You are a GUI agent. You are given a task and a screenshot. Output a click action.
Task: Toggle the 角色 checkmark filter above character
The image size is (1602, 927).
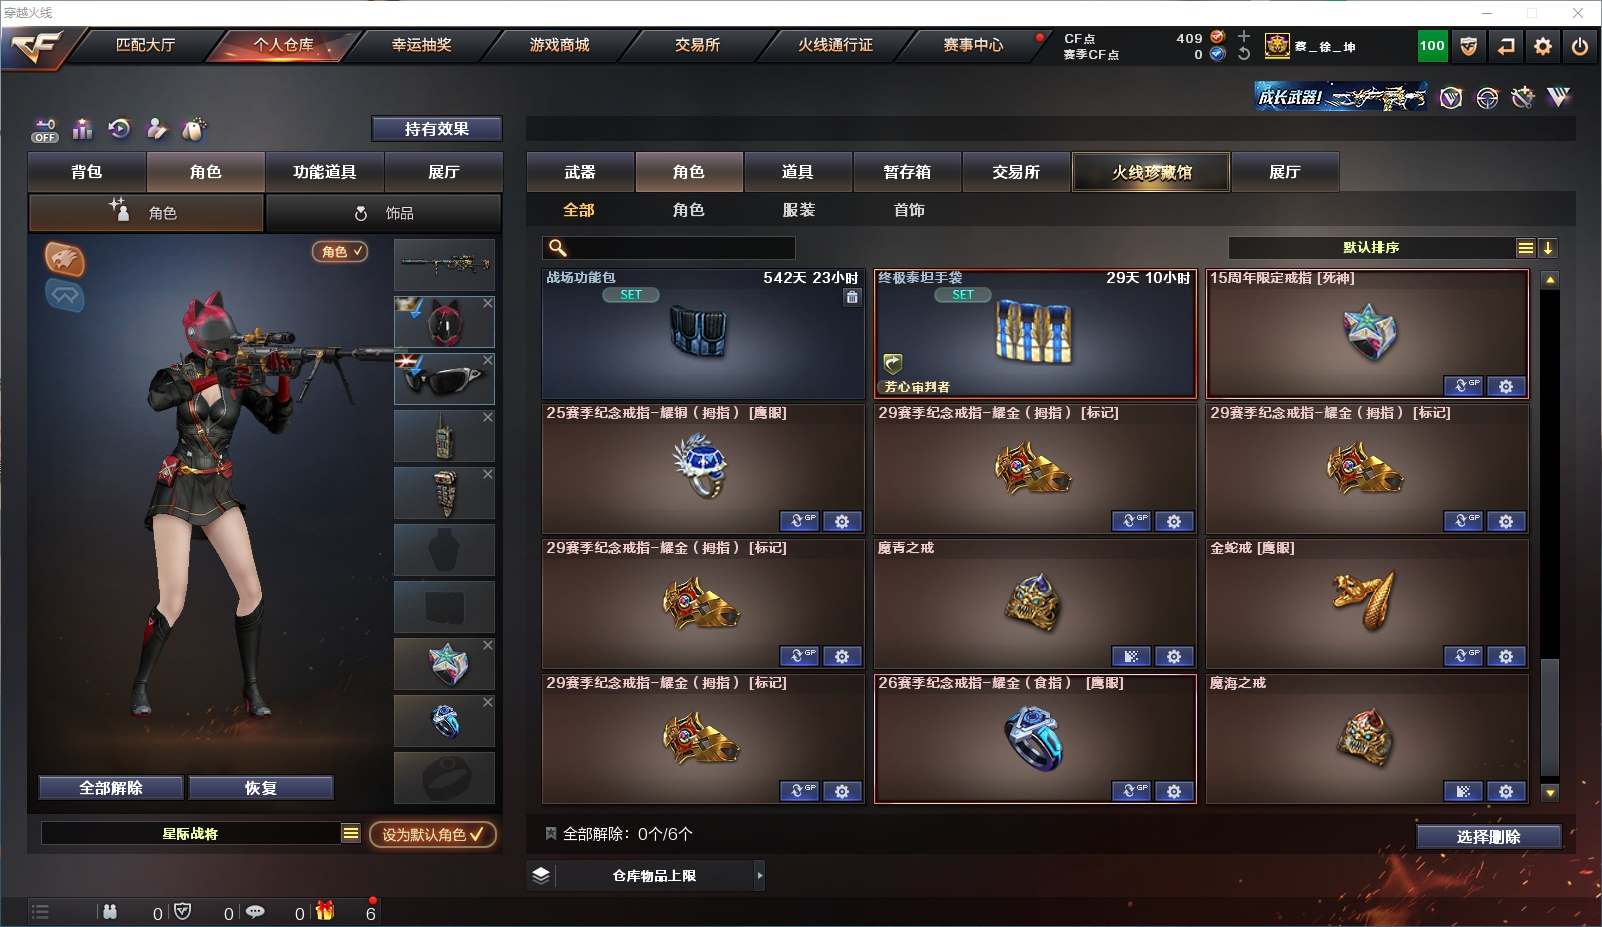(x=340, y=252)
